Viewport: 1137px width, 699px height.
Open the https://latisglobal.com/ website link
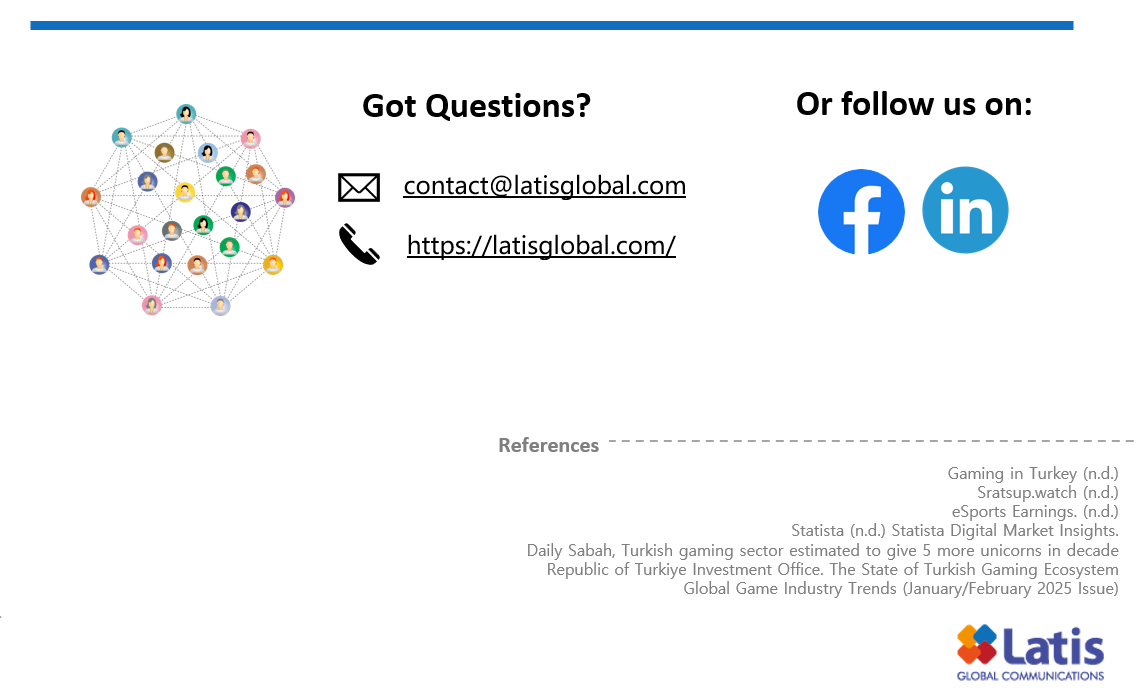[541, 245]
